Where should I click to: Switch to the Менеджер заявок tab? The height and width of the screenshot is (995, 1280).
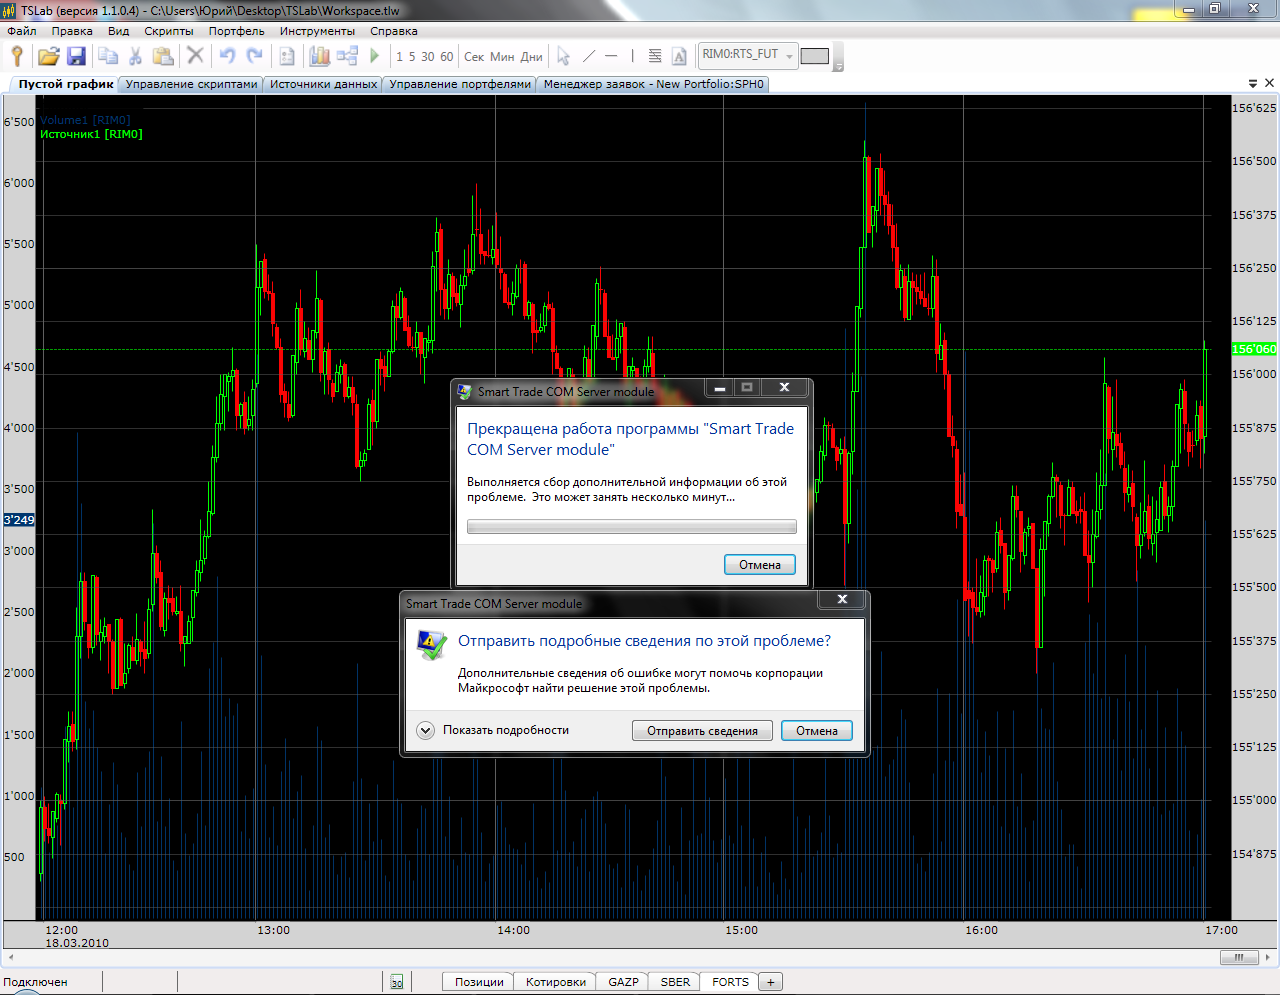pyautogui.click(x=654, y=84)
